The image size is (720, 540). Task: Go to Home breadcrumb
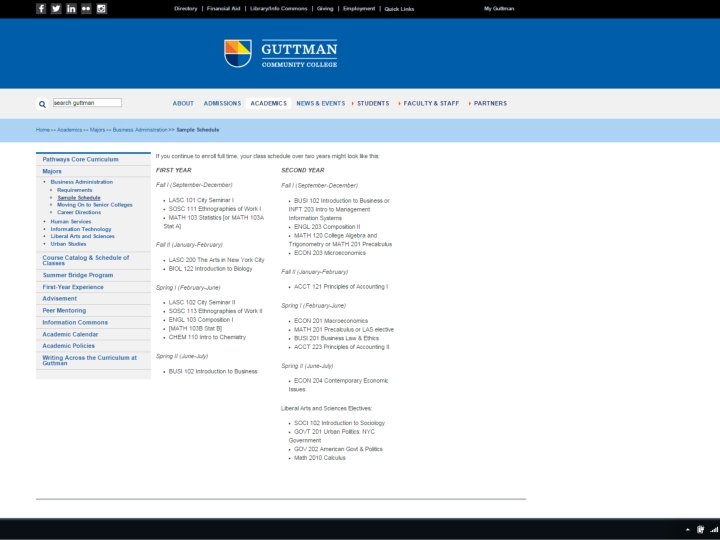click(x=43, y=130)
